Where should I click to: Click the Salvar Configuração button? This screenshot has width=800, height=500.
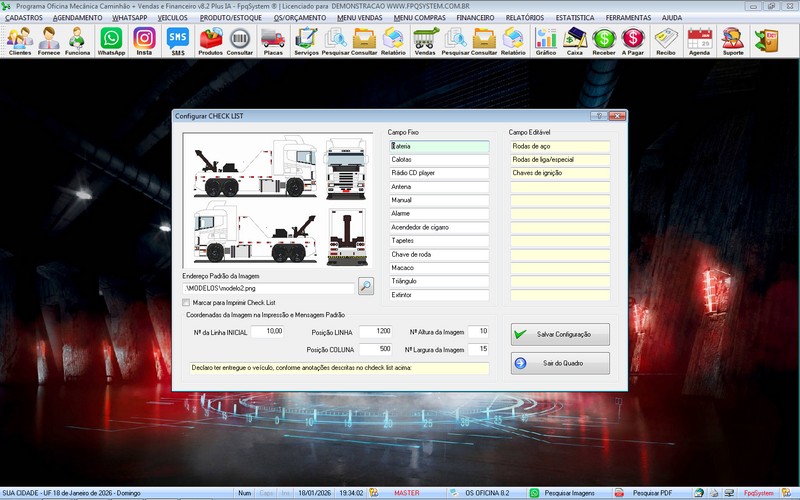(x=560, y=334)
